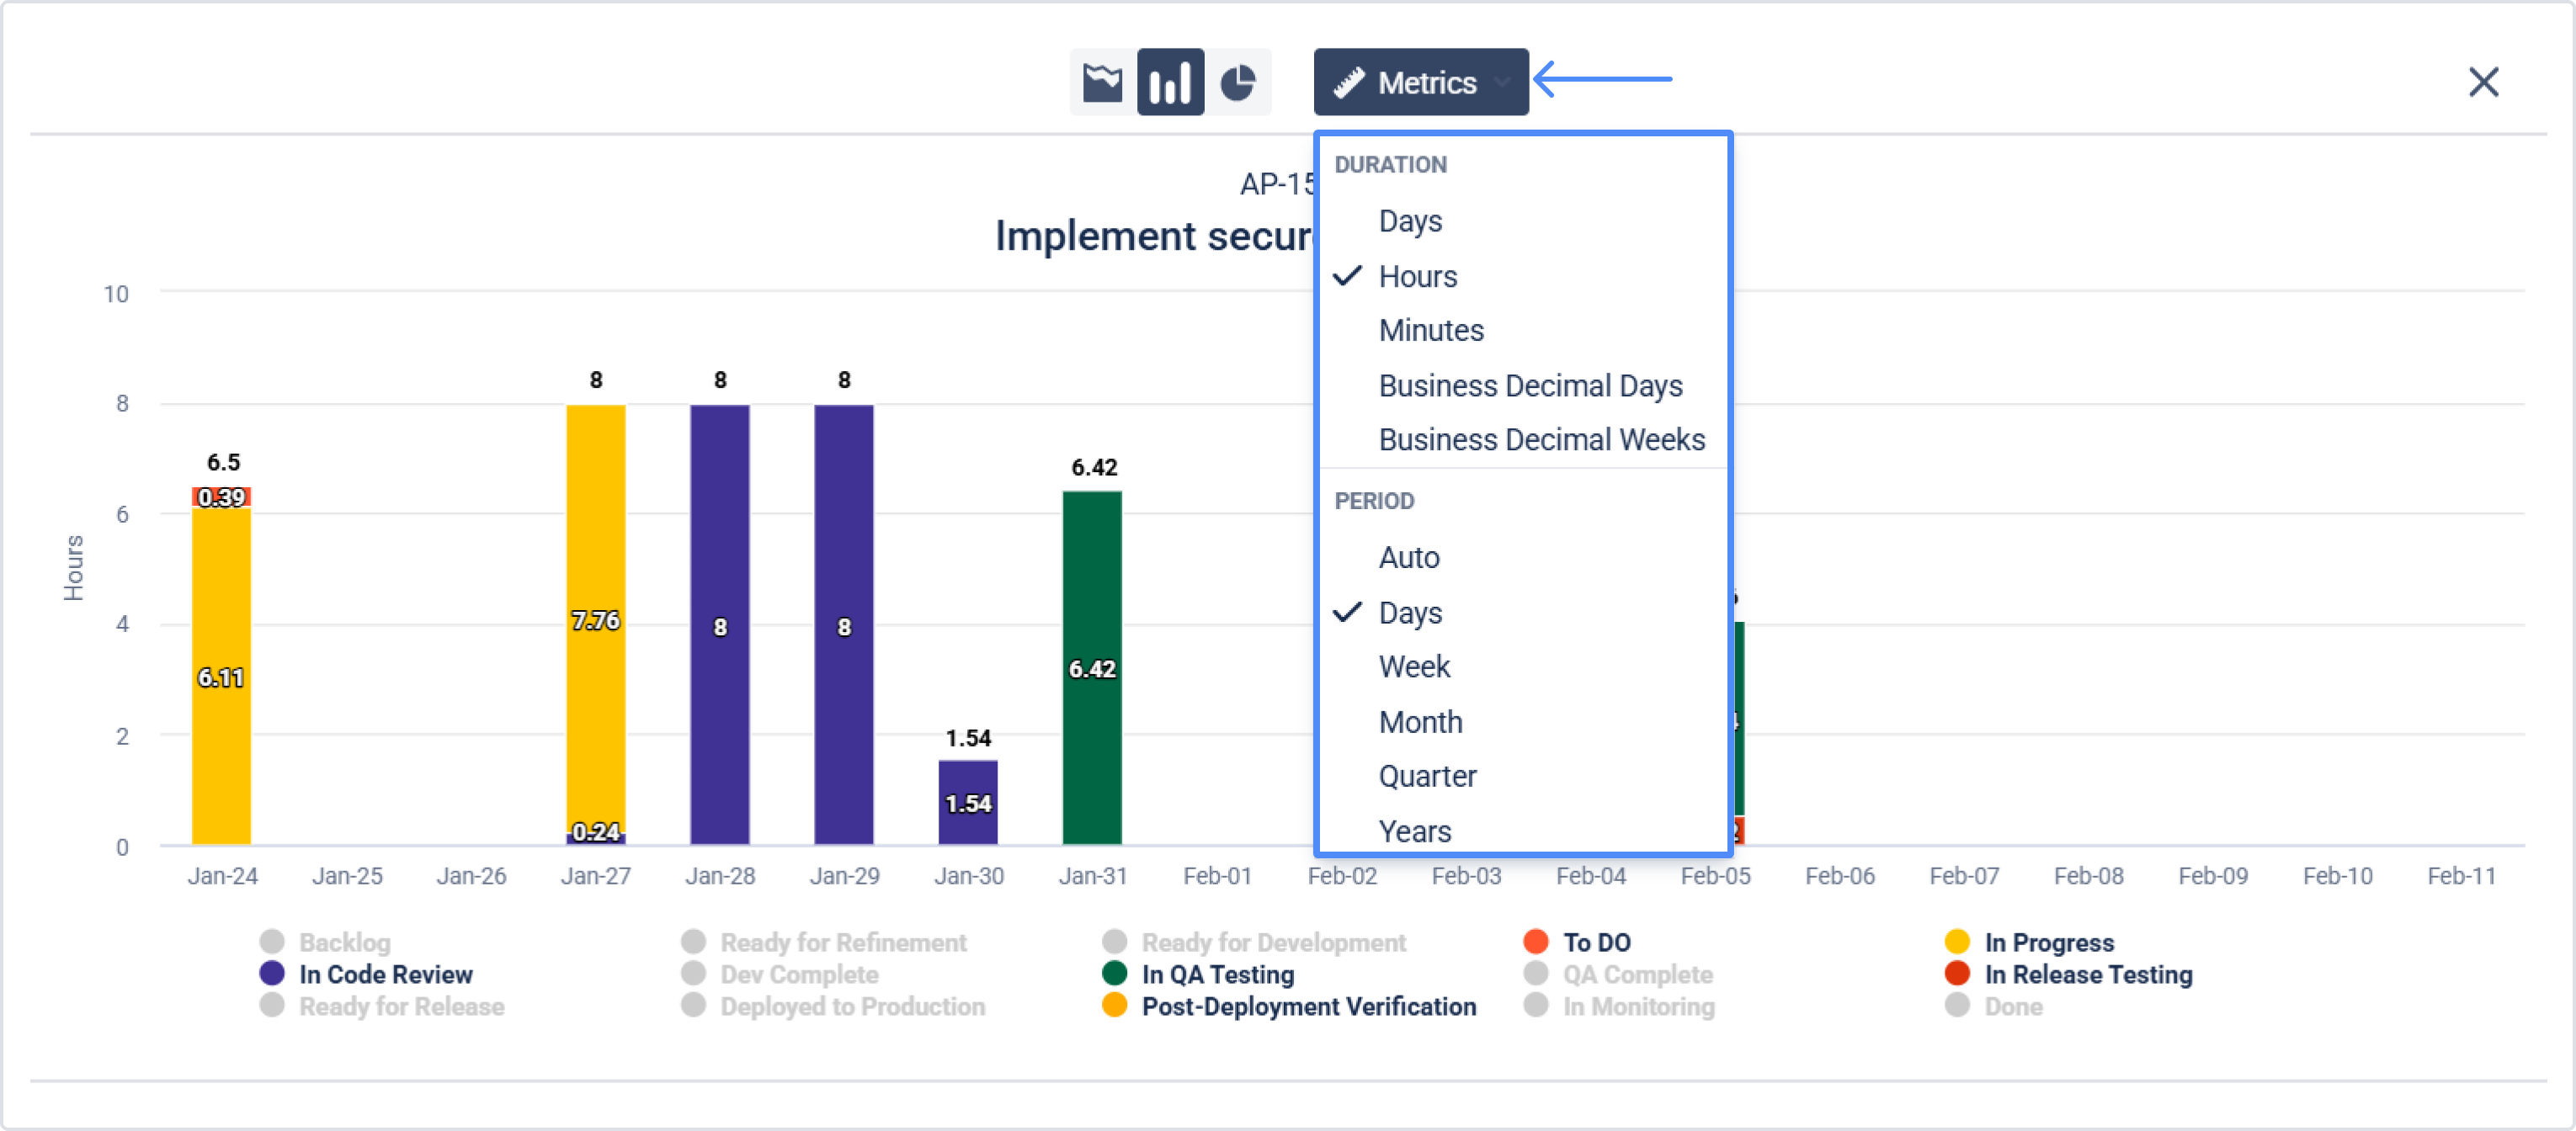Toggle the In Progress legend series

click(2049, 942)
